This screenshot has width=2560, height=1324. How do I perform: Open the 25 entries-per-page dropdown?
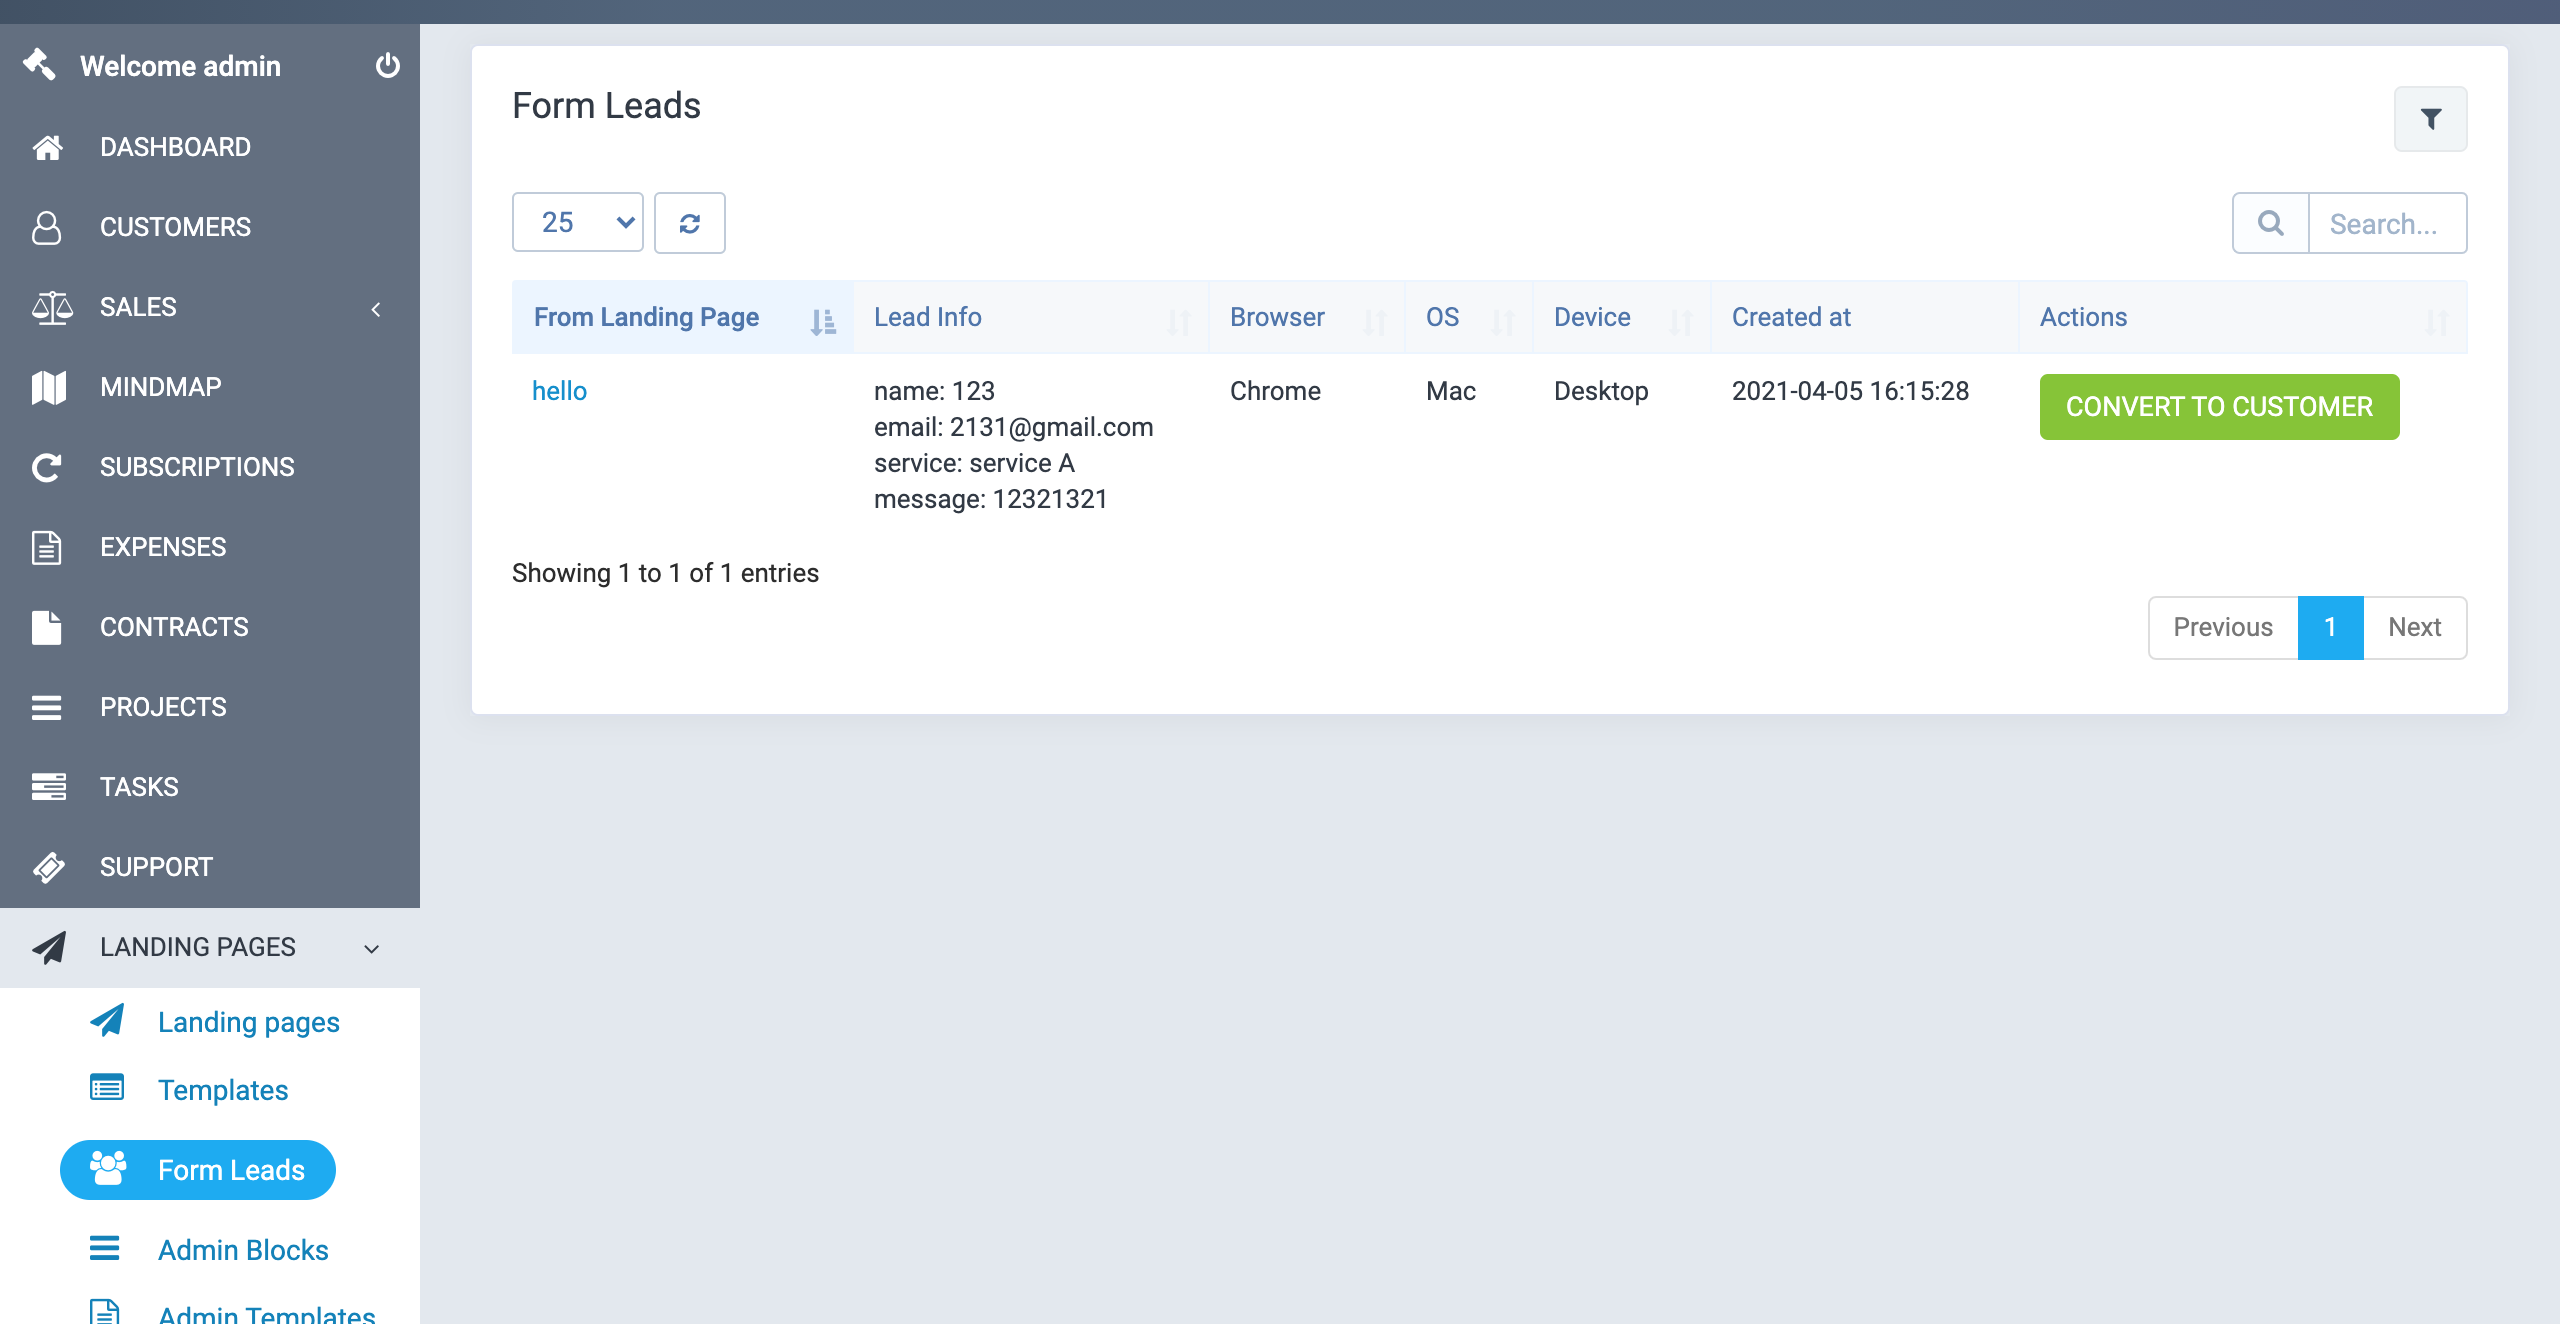[x=577, y=222]
